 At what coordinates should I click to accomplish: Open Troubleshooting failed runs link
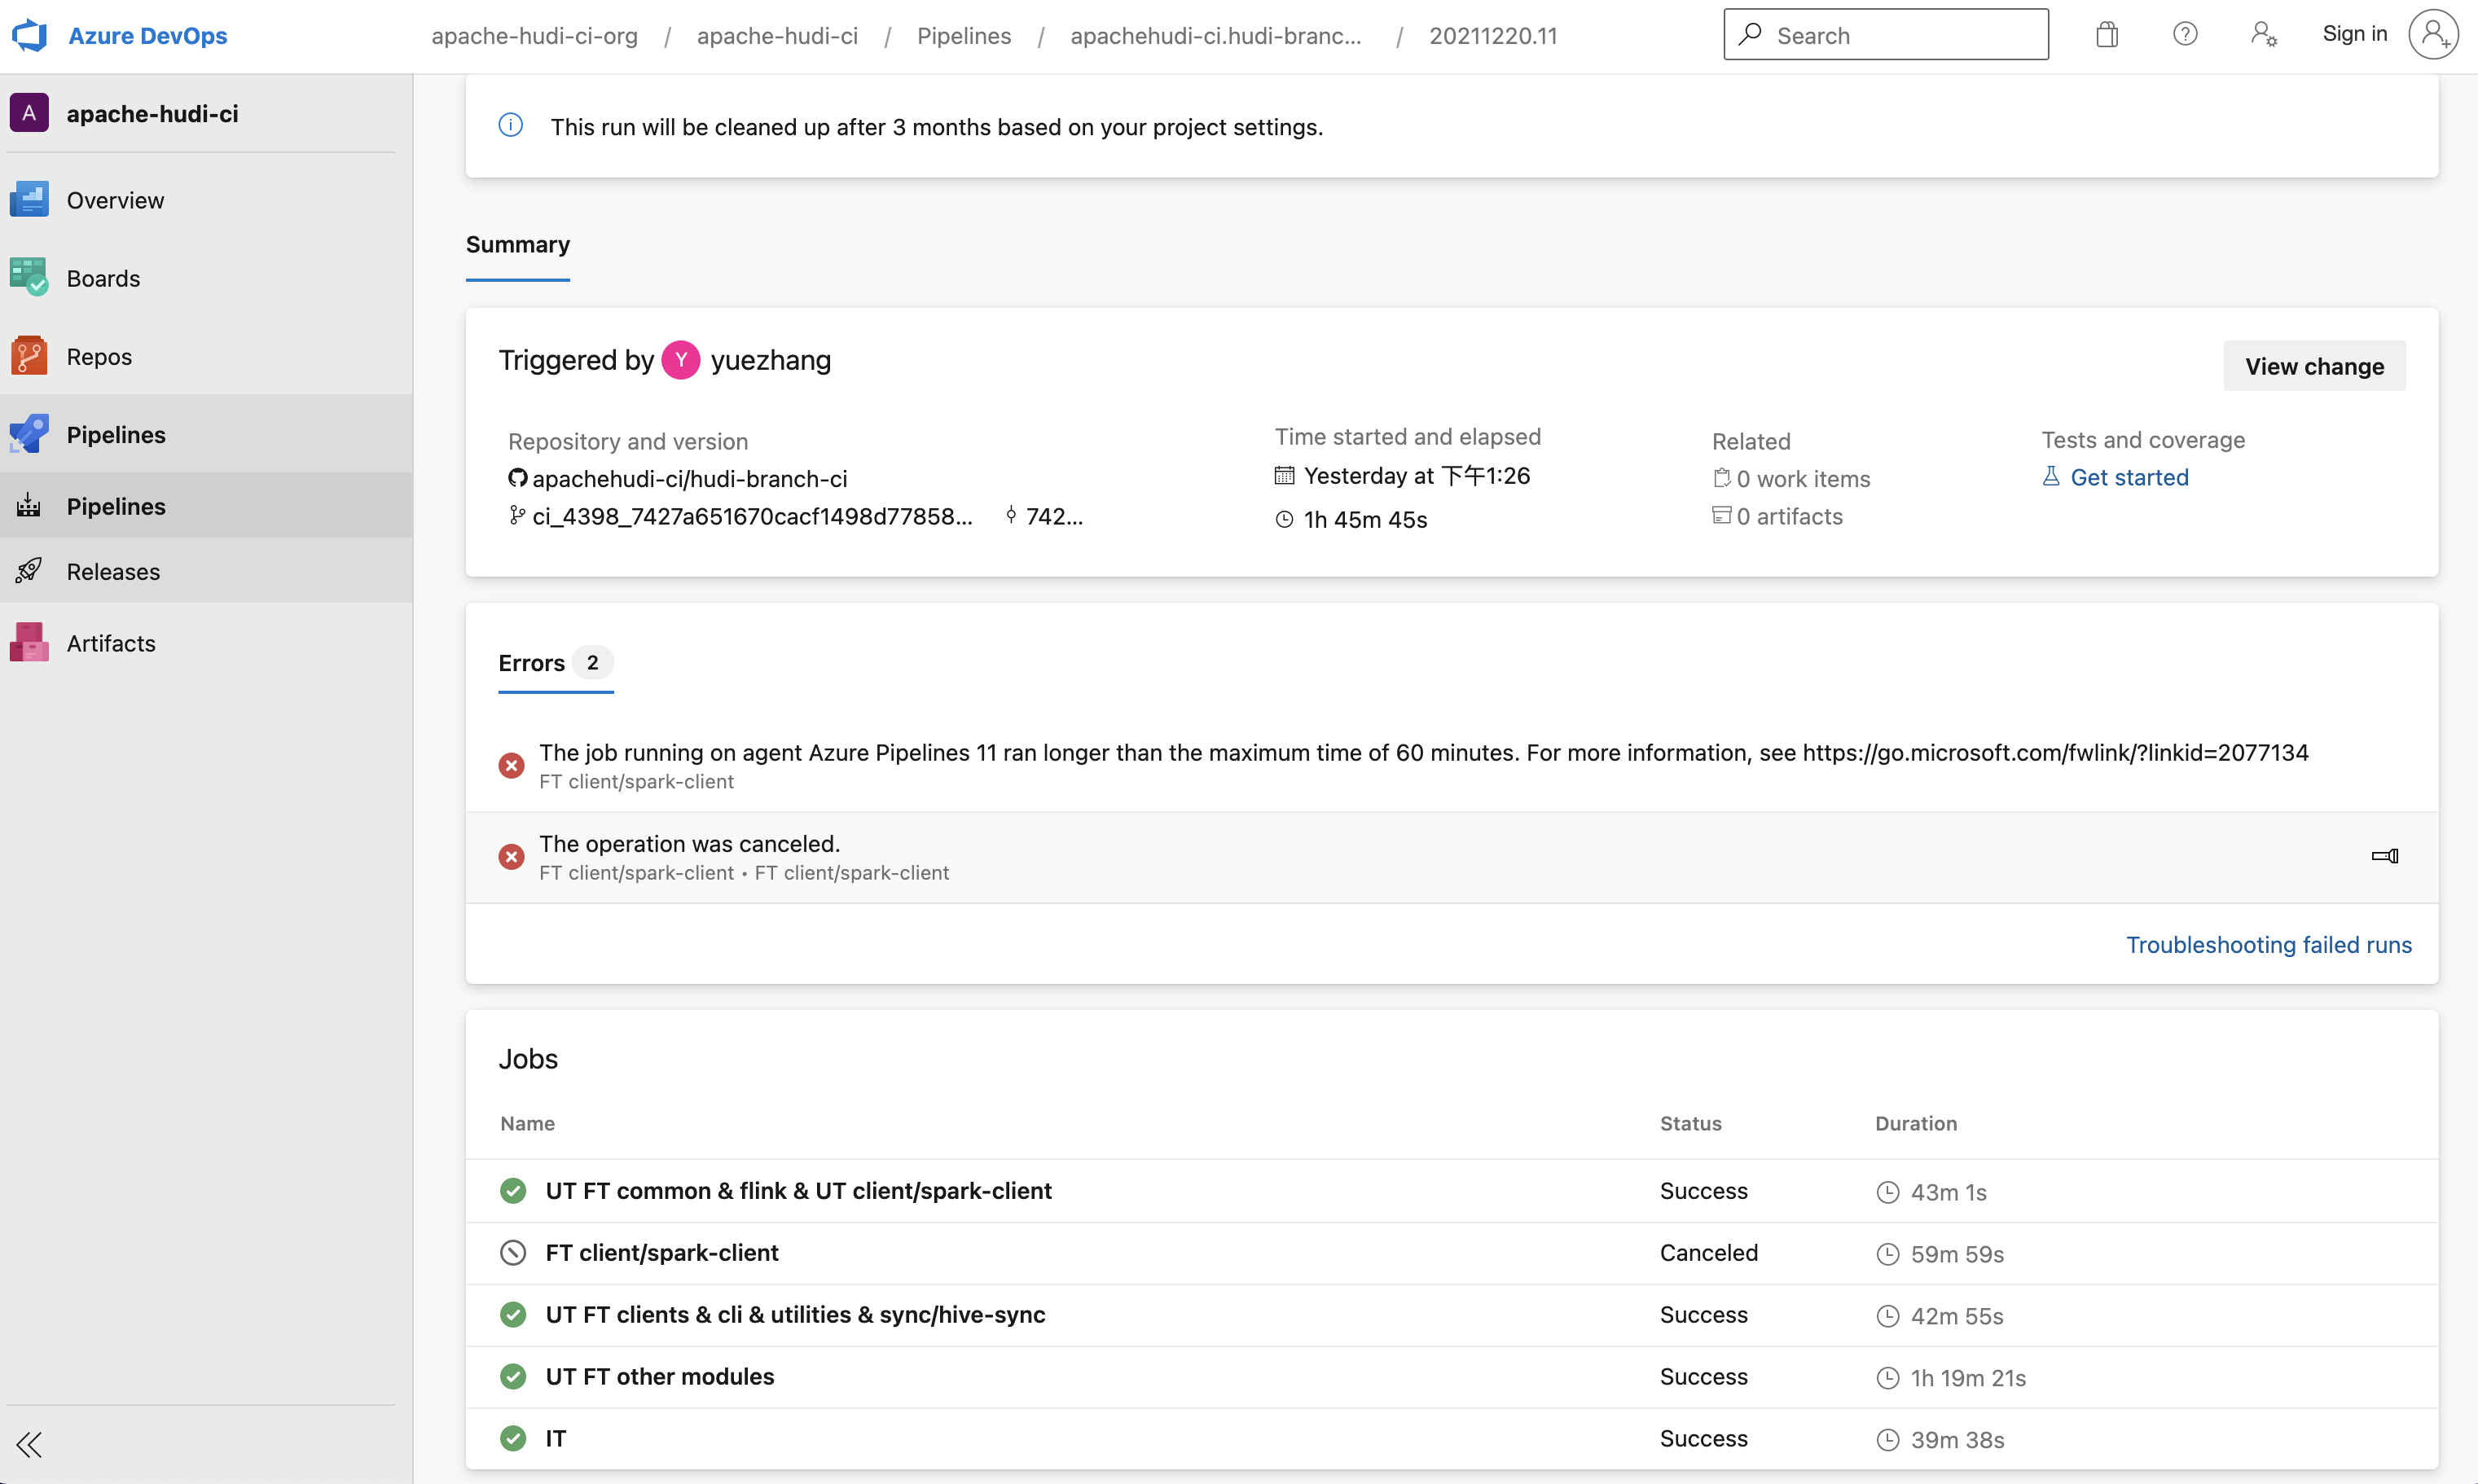pos(2268,945)
